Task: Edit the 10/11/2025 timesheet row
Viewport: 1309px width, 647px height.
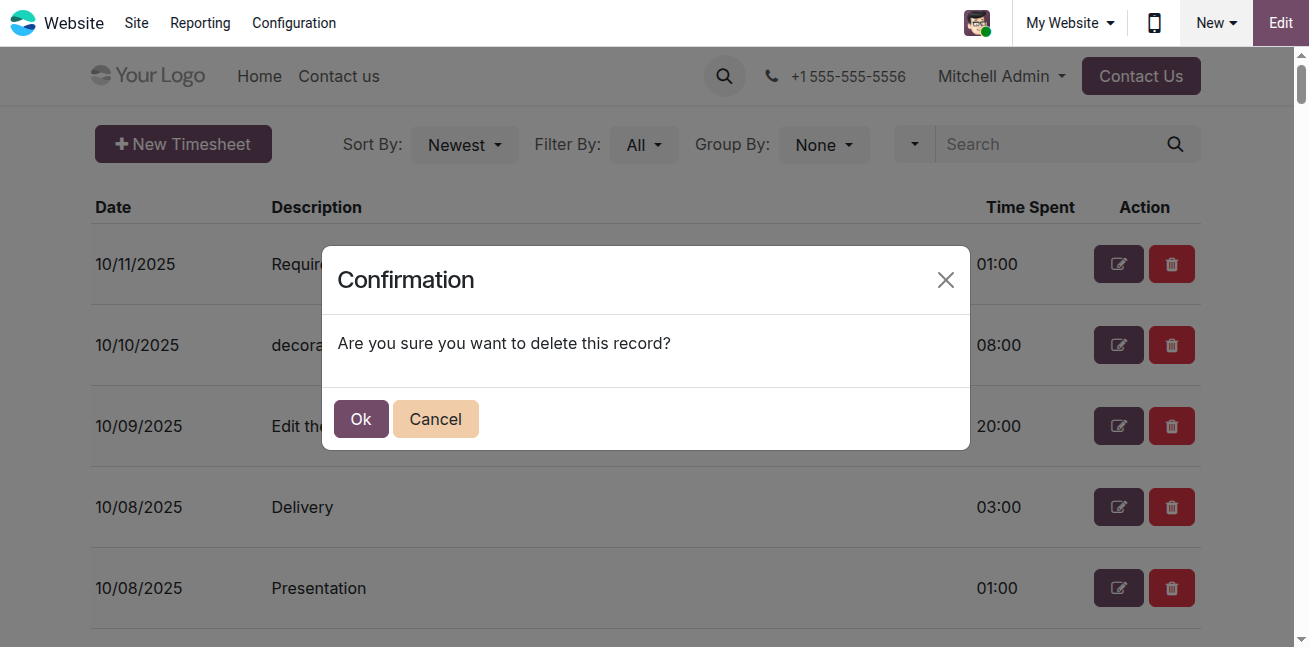Action: pos(1119,264)
